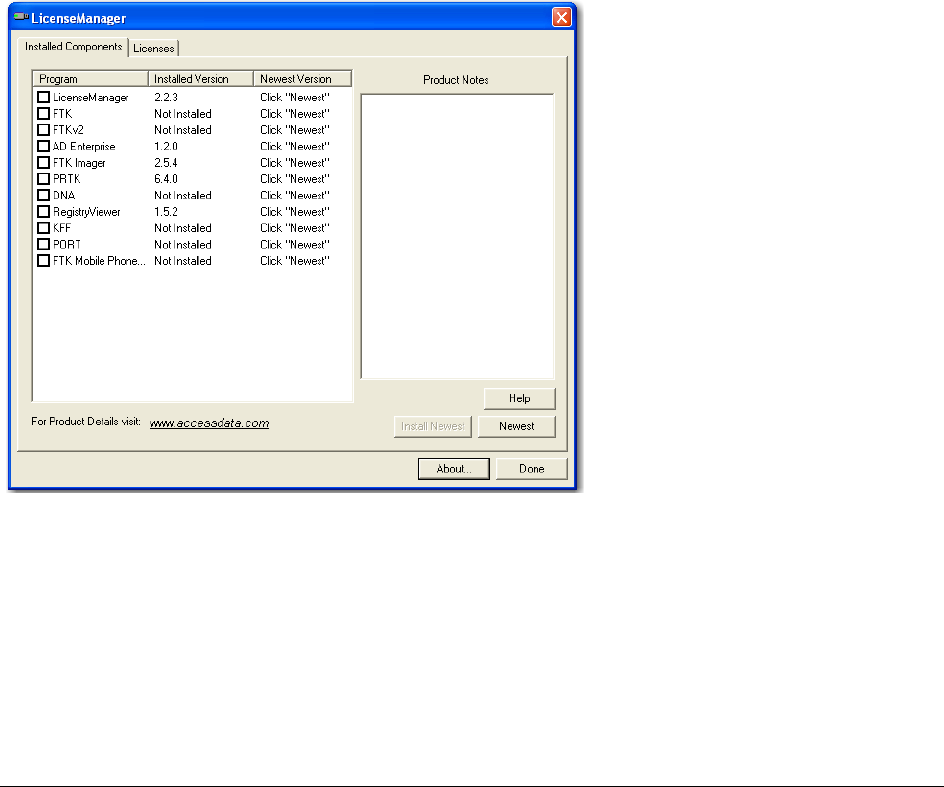Select the FTK Imager version 2.5.4 cell
The image size is (944, 787).
pos(166,163)
